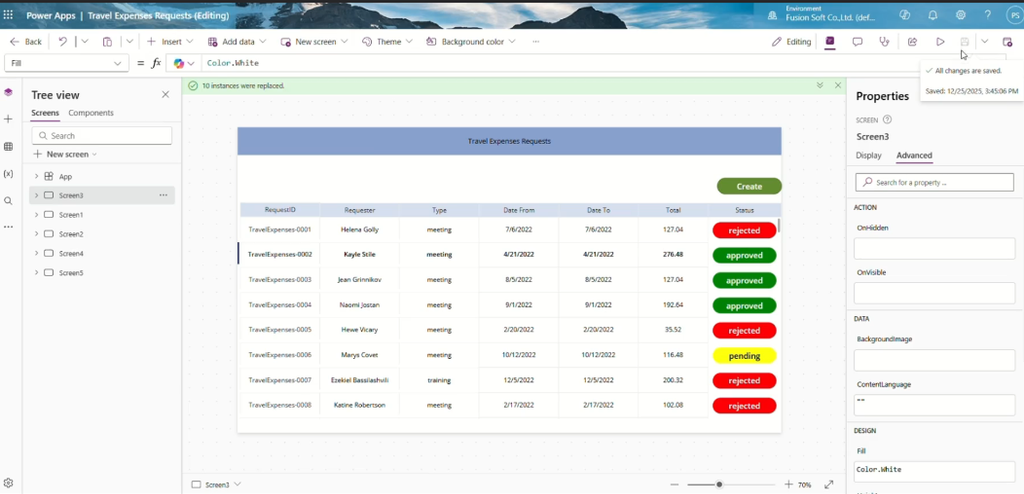1024x494 pixels.
Task: Open the Screen3 selector at canvas bottom
Action: coord(216,485)
